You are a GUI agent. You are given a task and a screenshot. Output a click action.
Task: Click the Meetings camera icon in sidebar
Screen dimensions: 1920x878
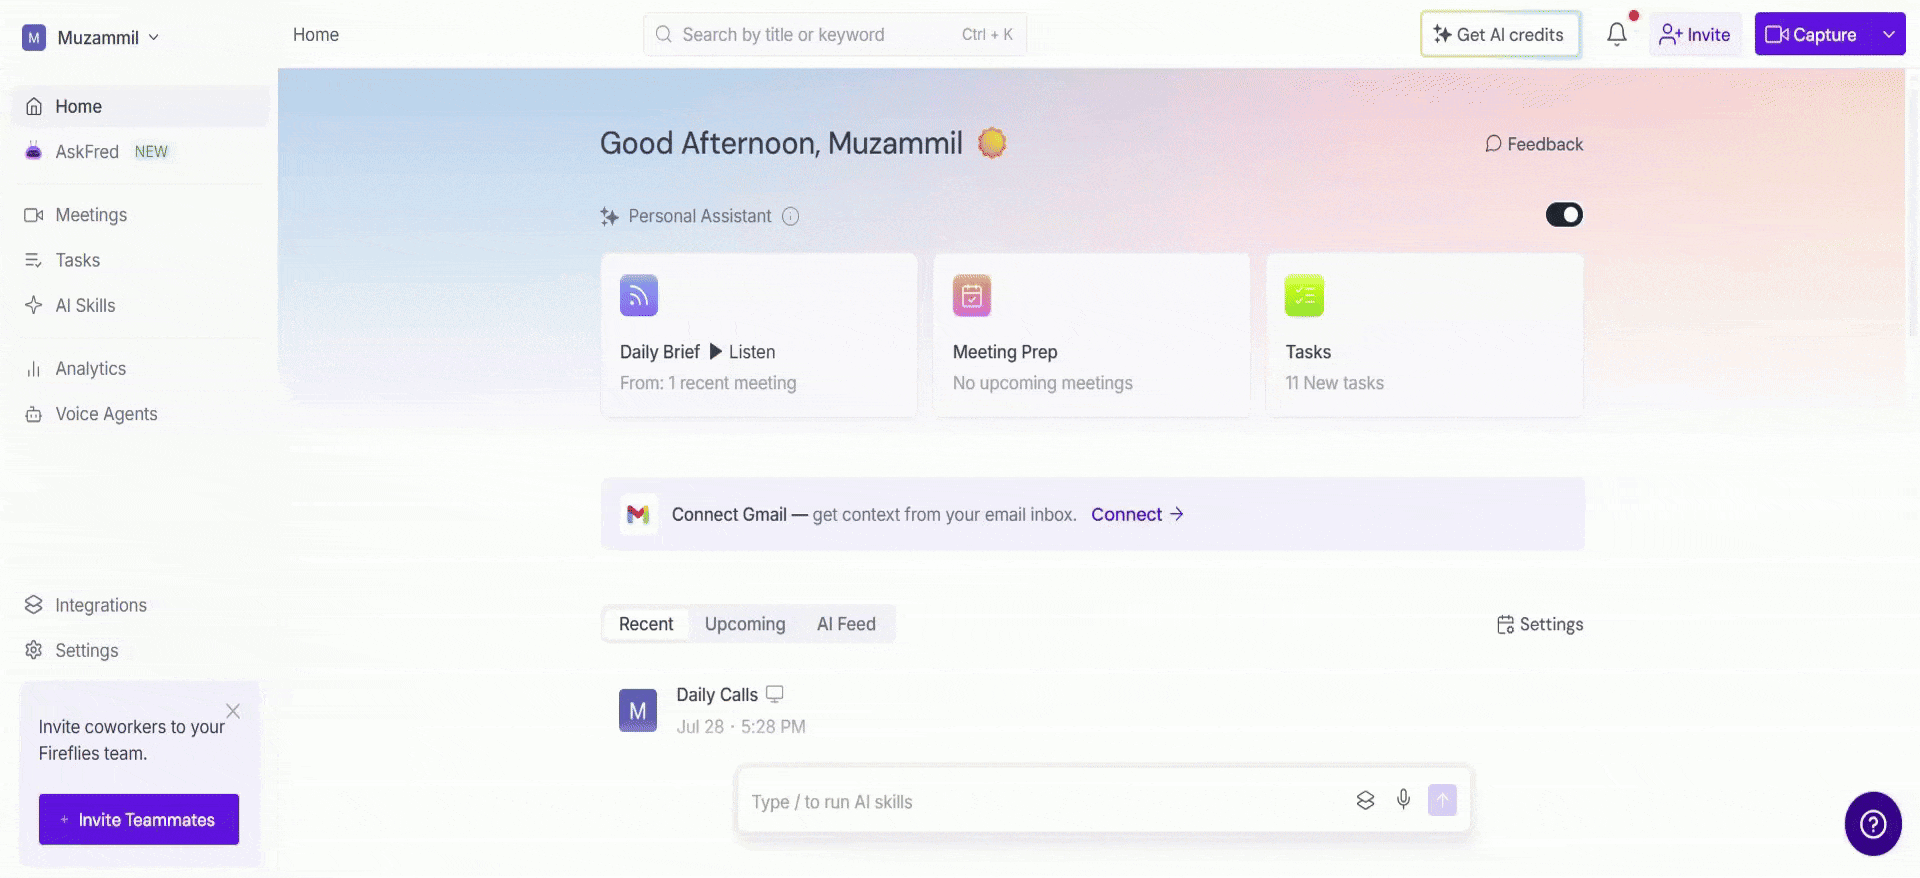click(34, 215)
